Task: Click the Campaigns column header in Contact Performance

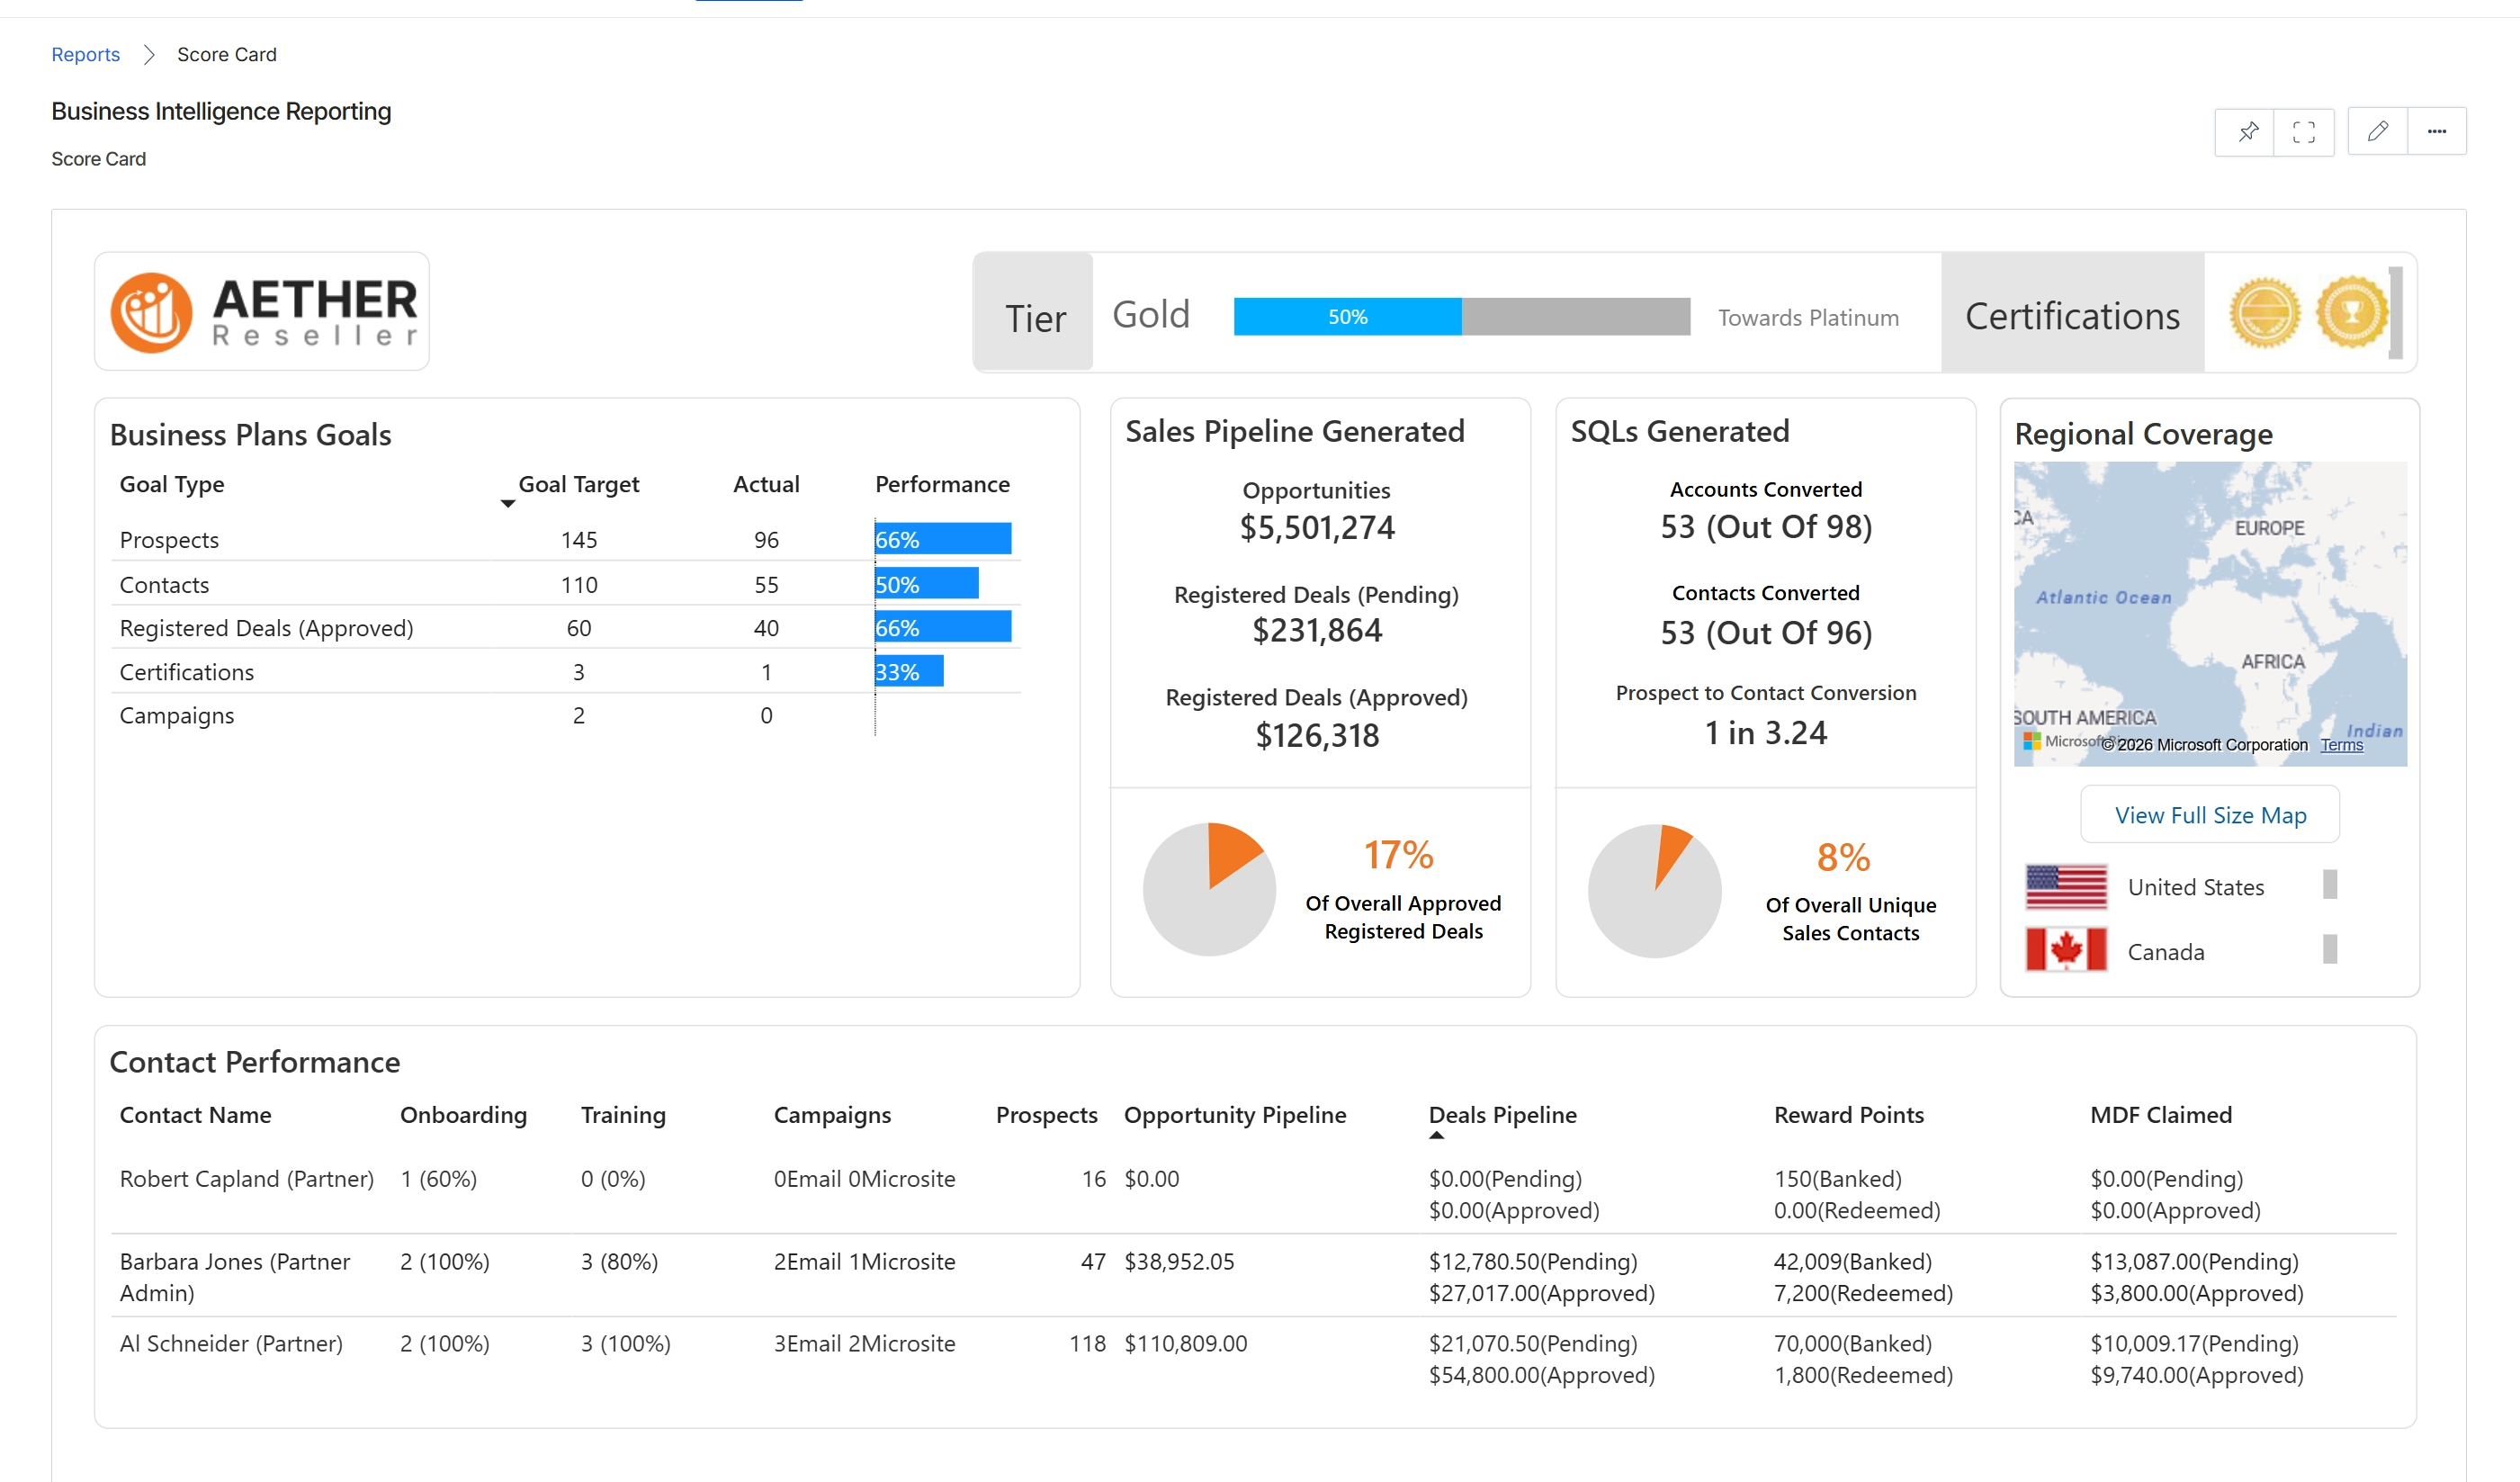Action: pos(832,1115)
